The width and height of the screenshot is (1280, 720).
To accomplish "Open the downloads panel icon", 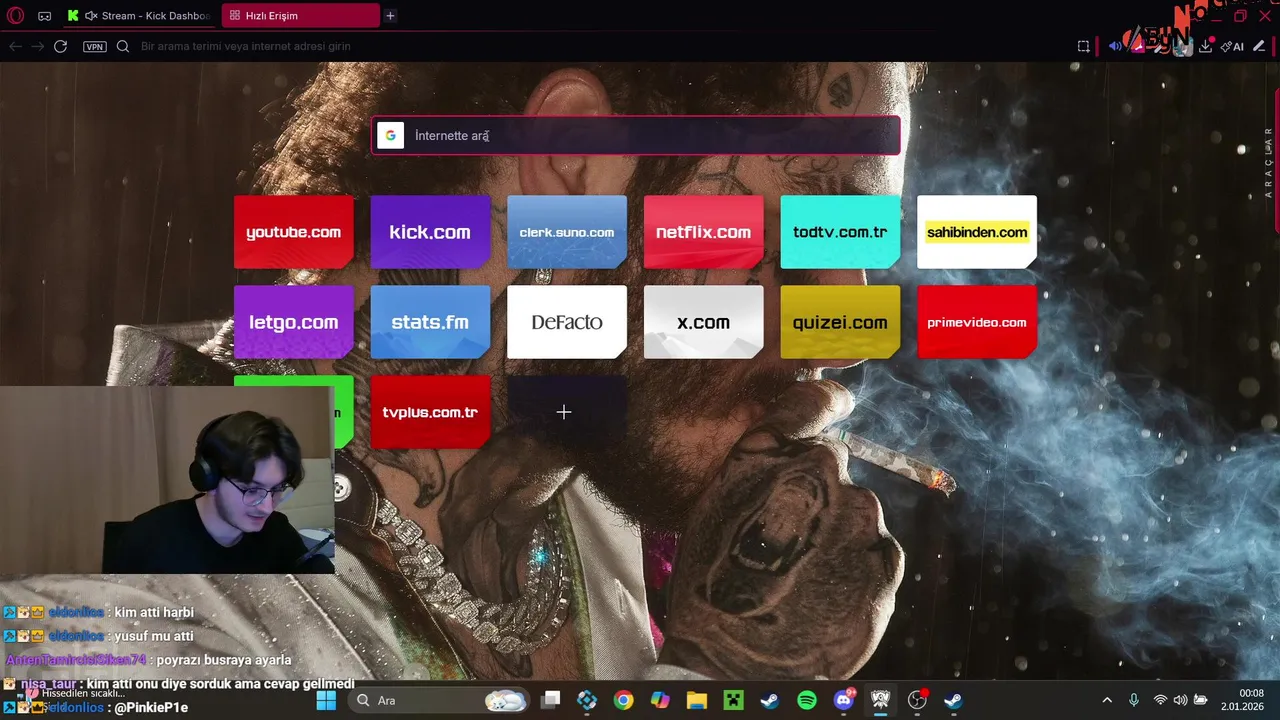I will pos(1206,46).
